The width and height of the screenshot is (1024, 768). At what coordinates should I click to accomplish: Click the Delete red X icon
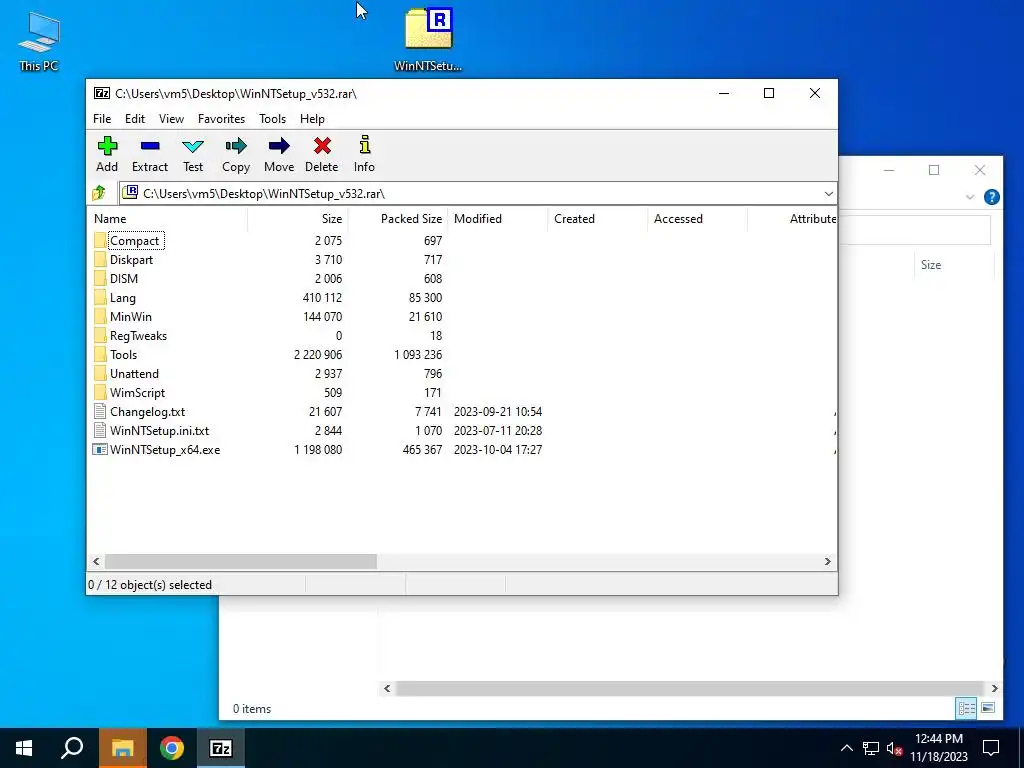tap(322, 146)
